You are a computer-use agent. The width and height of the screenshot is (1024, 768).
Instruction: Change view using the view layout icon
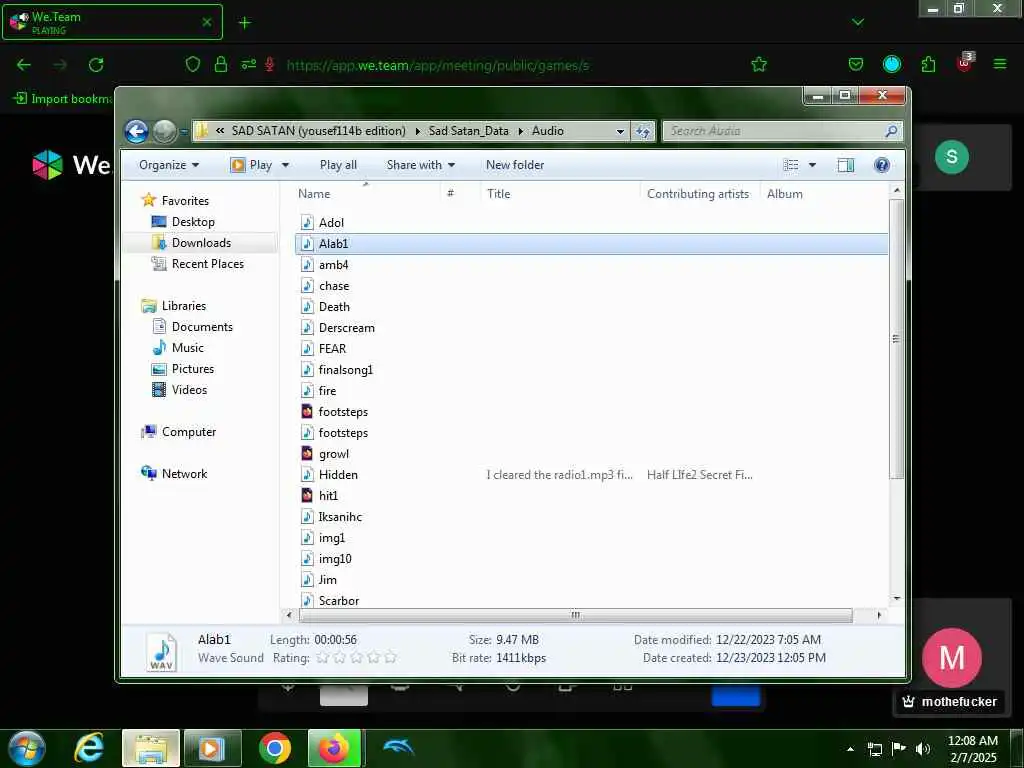coord(791,165)
